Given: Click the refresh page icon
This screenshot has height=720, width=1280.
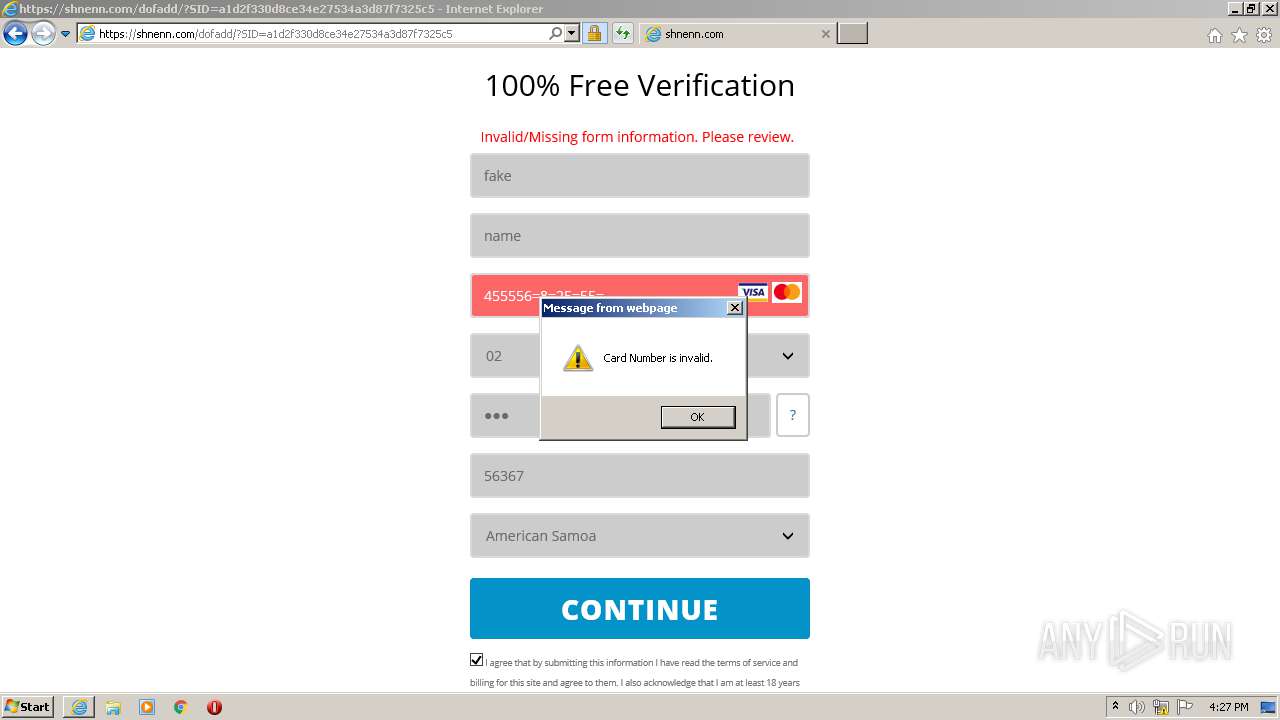Looking at the screenshot, I should (x=622, y=34).
